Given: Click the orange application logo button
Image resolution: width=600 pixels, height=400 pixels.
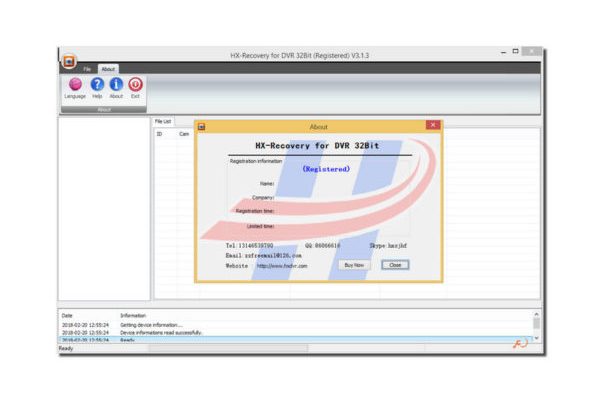Looking at the screenshot, I should point(68,60).
